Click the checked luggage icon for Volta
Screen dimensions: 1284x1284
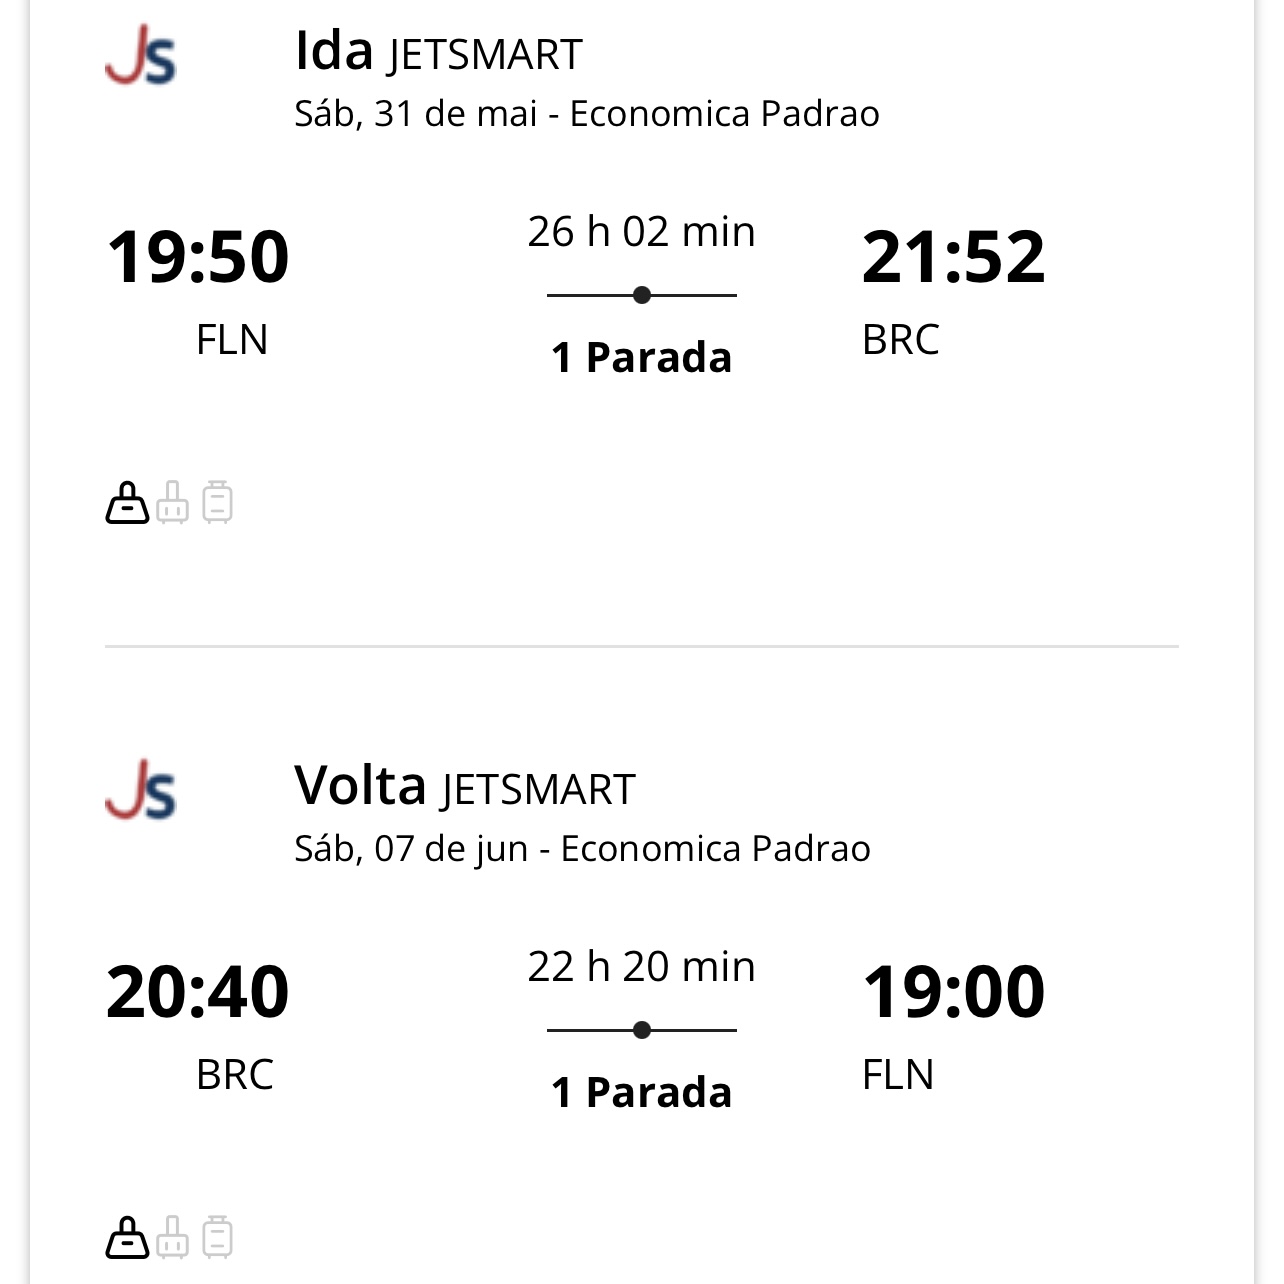(217, 1237)
